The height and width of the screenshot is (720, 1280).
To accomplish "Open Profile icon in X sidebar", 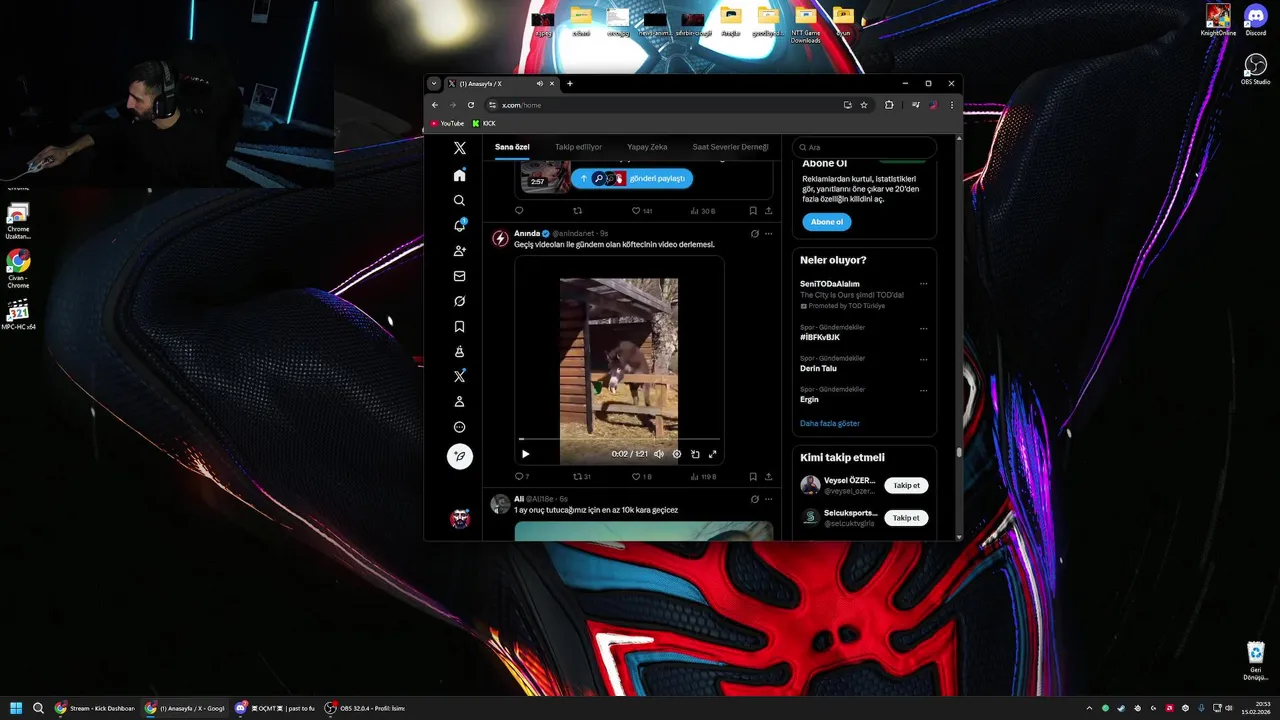I will 459,402.
